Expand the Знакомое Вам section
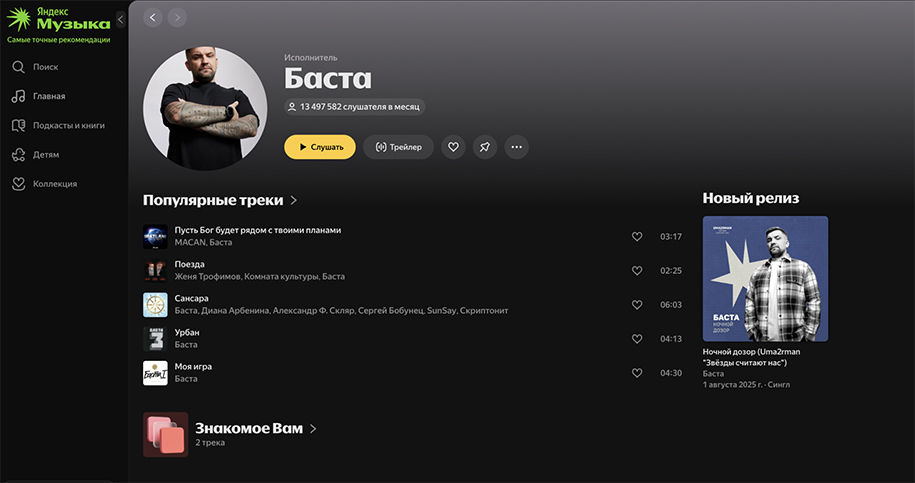 313,428
